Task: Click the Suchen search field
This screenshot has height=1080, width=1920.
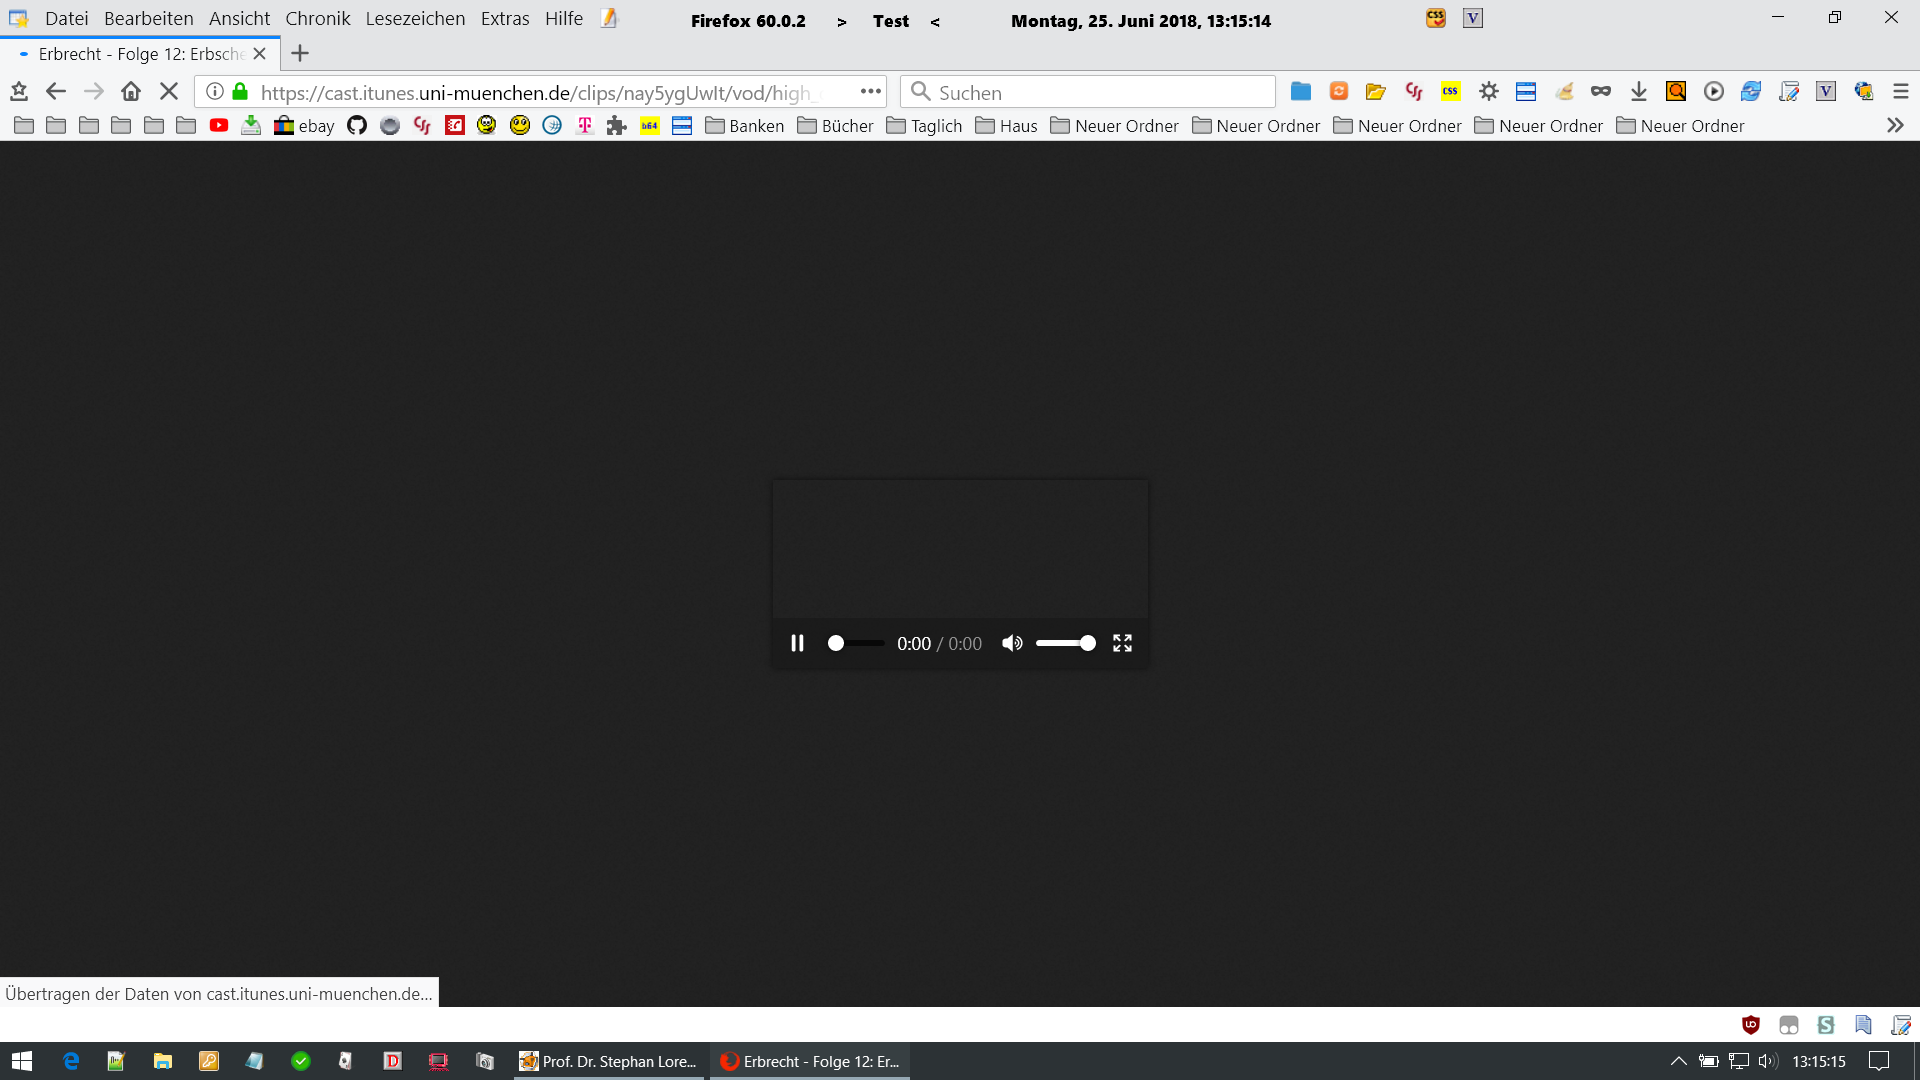Action: 1090,92
